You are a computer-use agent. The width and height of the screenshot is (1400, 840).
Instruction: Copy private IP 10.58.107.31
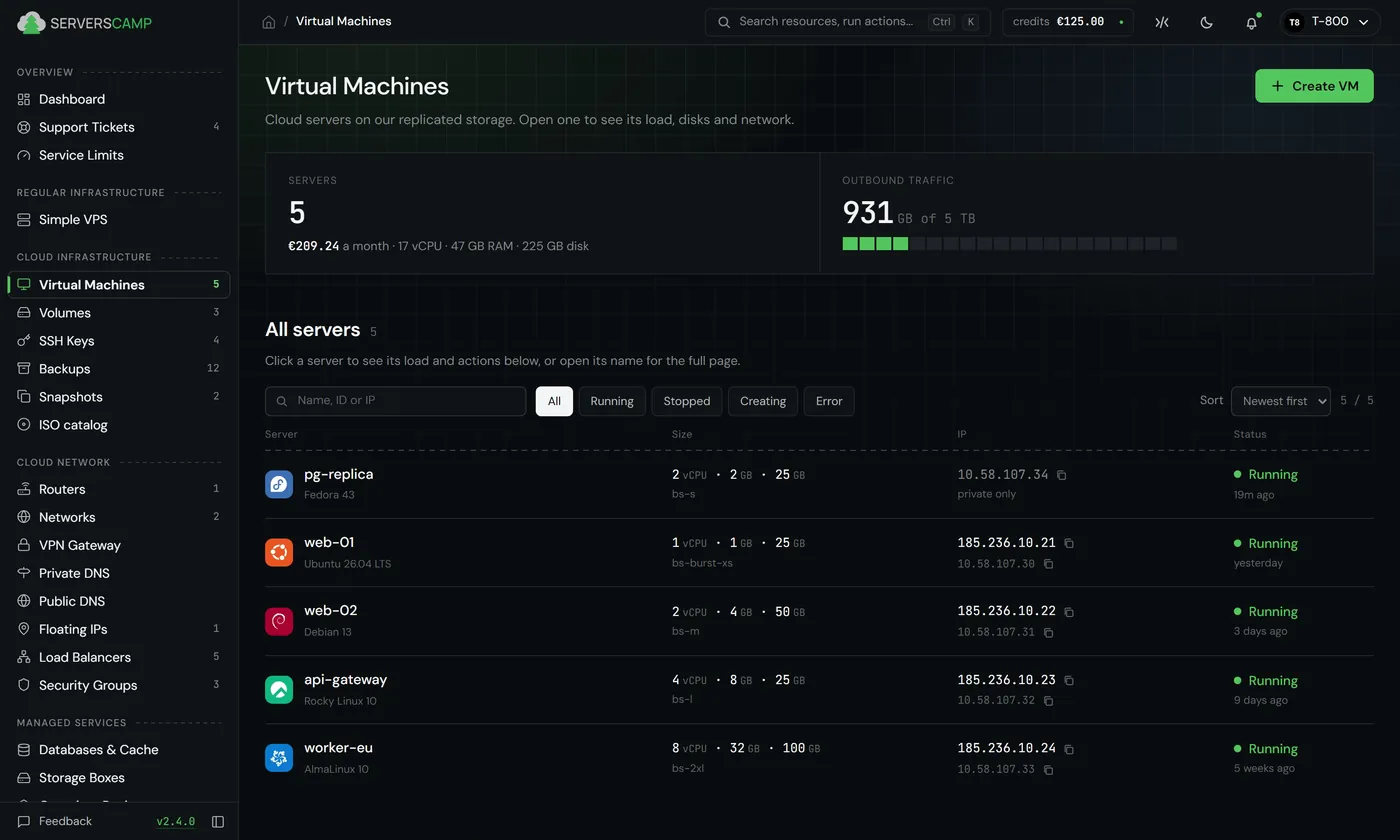coord(1048,632)
